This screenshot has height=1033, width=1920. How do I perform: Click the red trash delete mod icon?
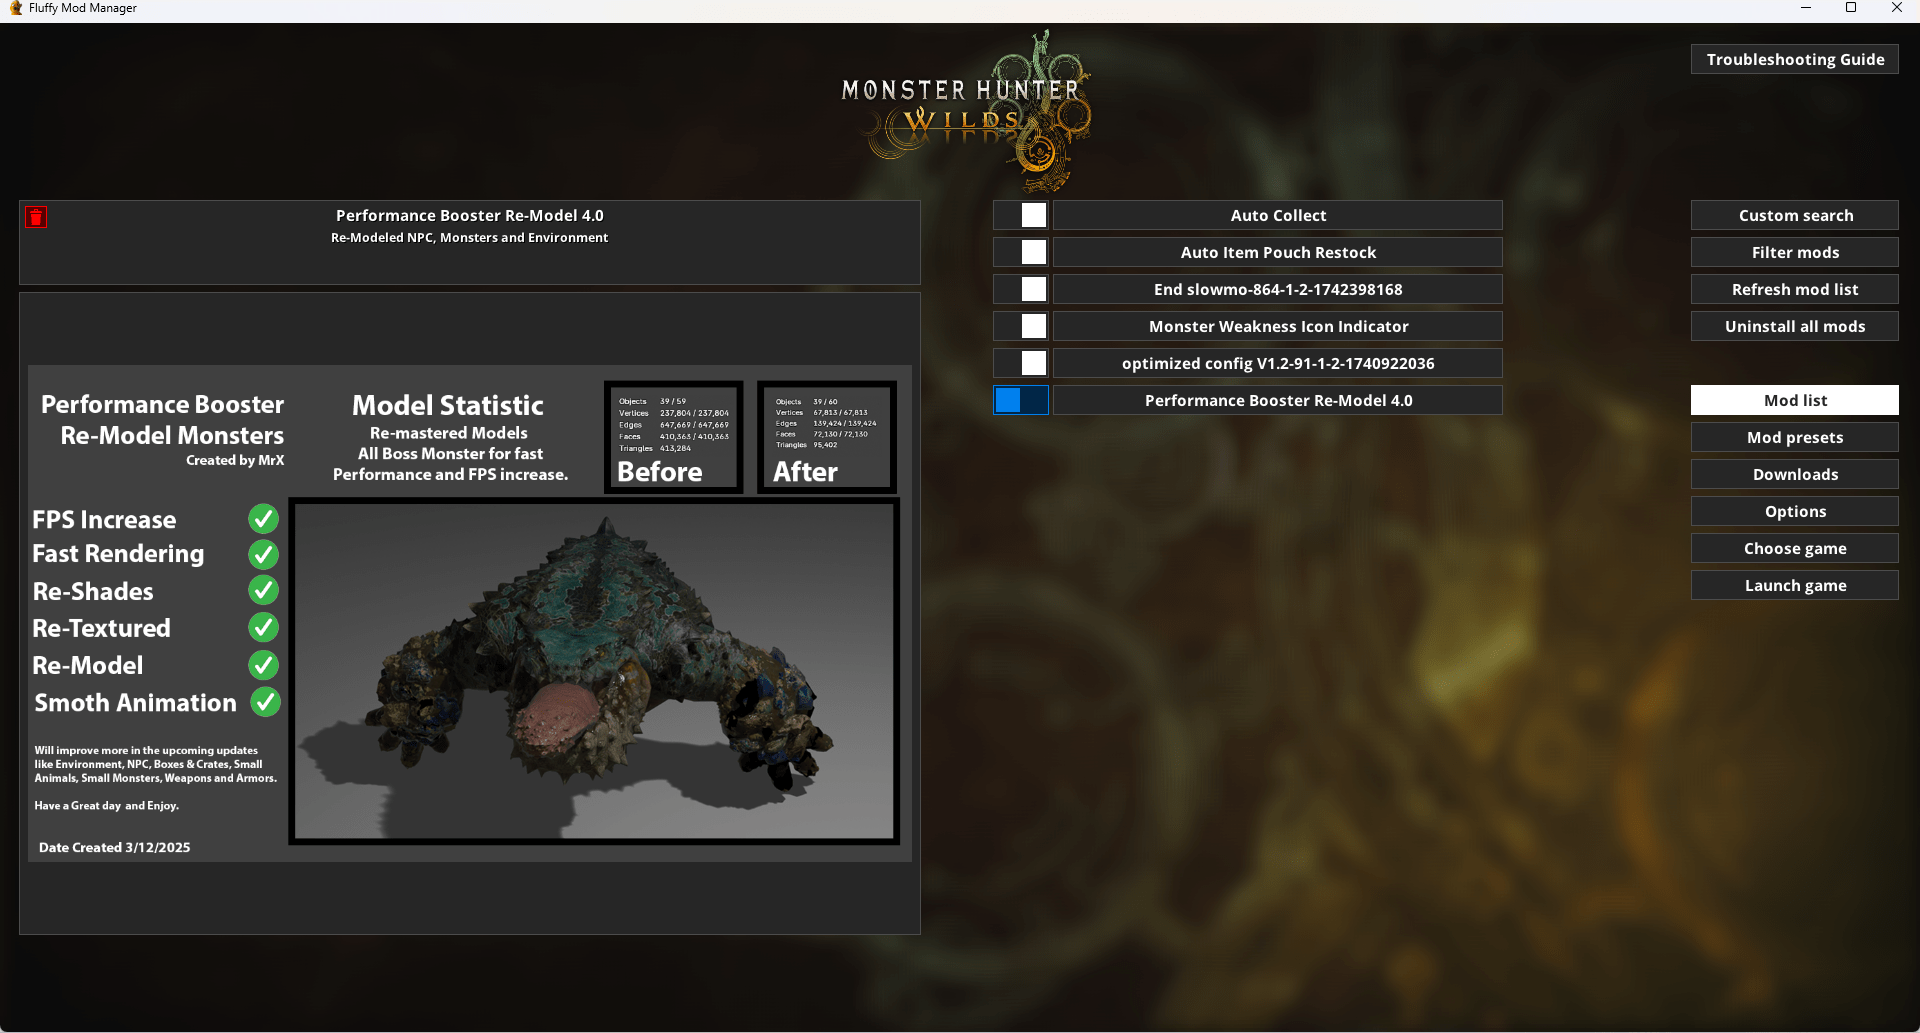pyautogui.click(x=37, y=217)
